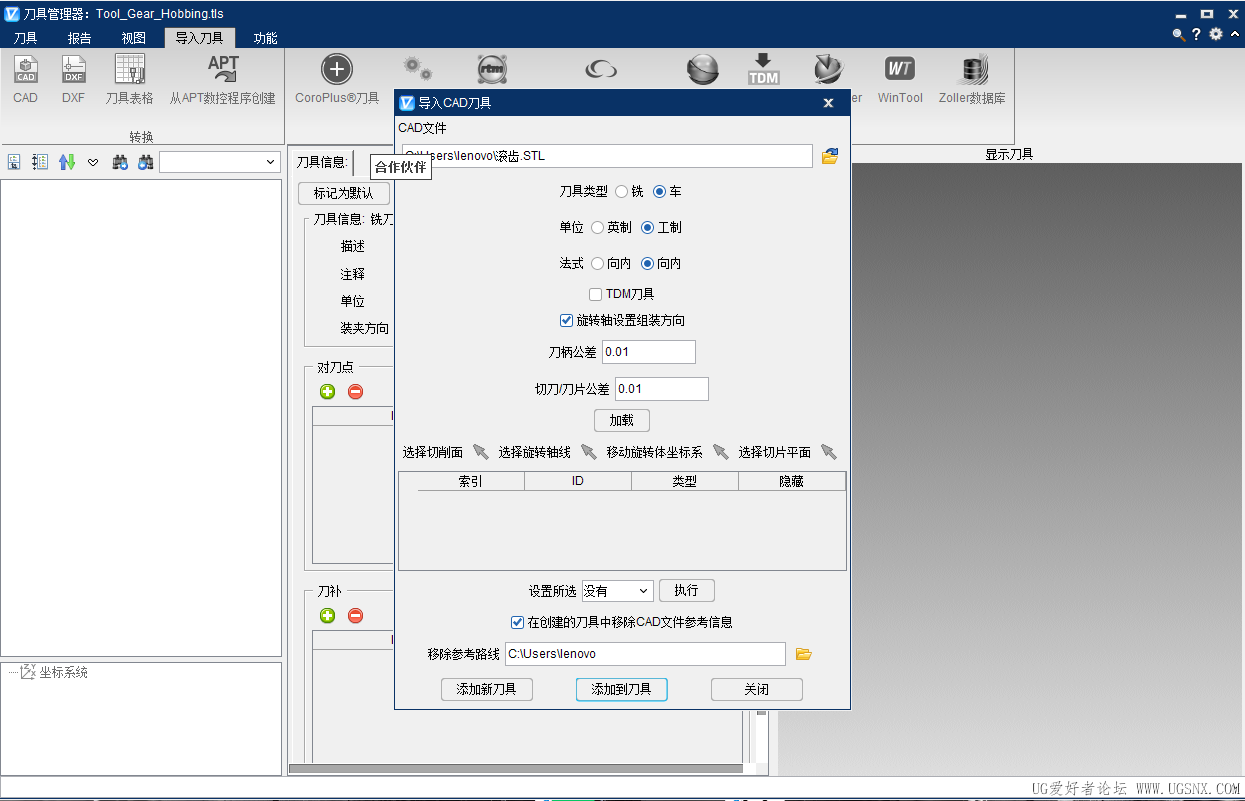Open the settings gear in the title bar
Viewport: 1245px width, 801px height.
[x=1216, y=34]
